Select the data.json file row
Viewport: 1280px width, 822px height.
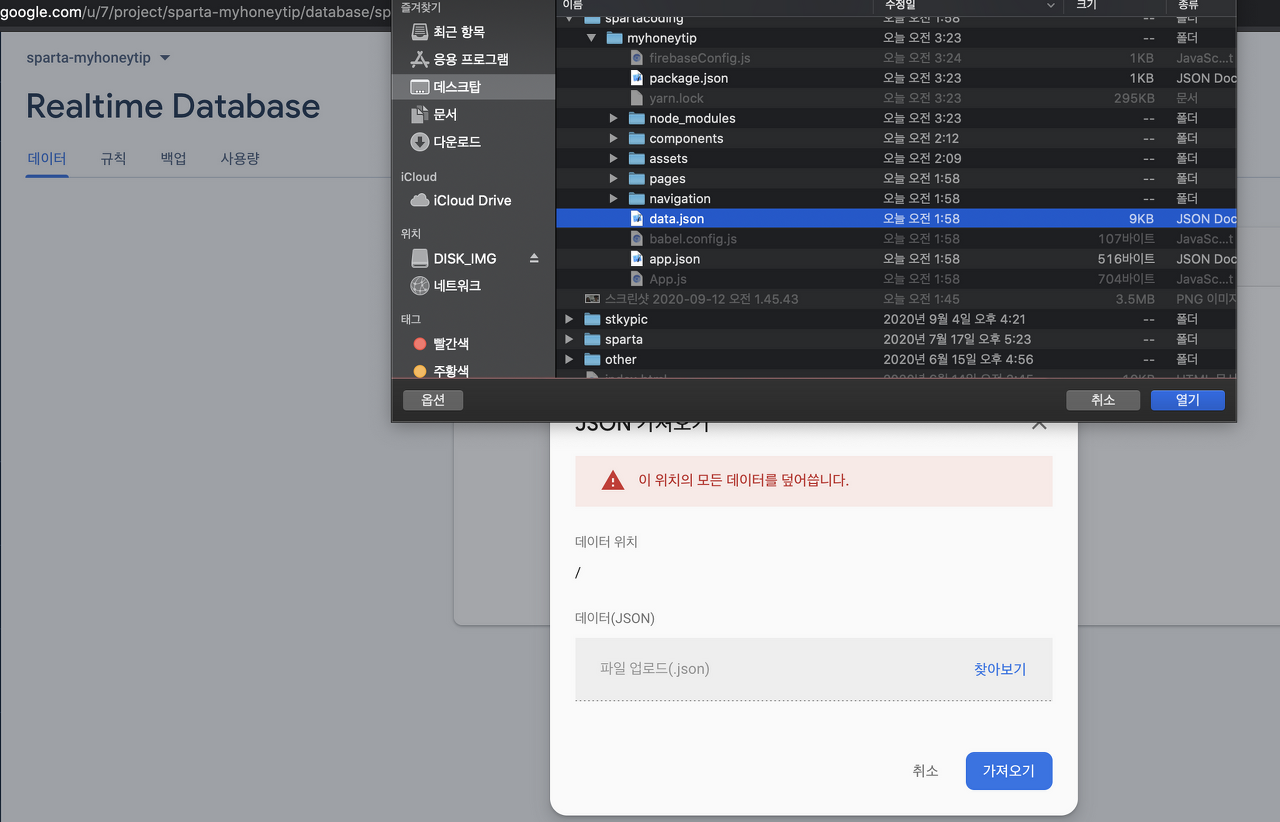[x=896, y=218]
